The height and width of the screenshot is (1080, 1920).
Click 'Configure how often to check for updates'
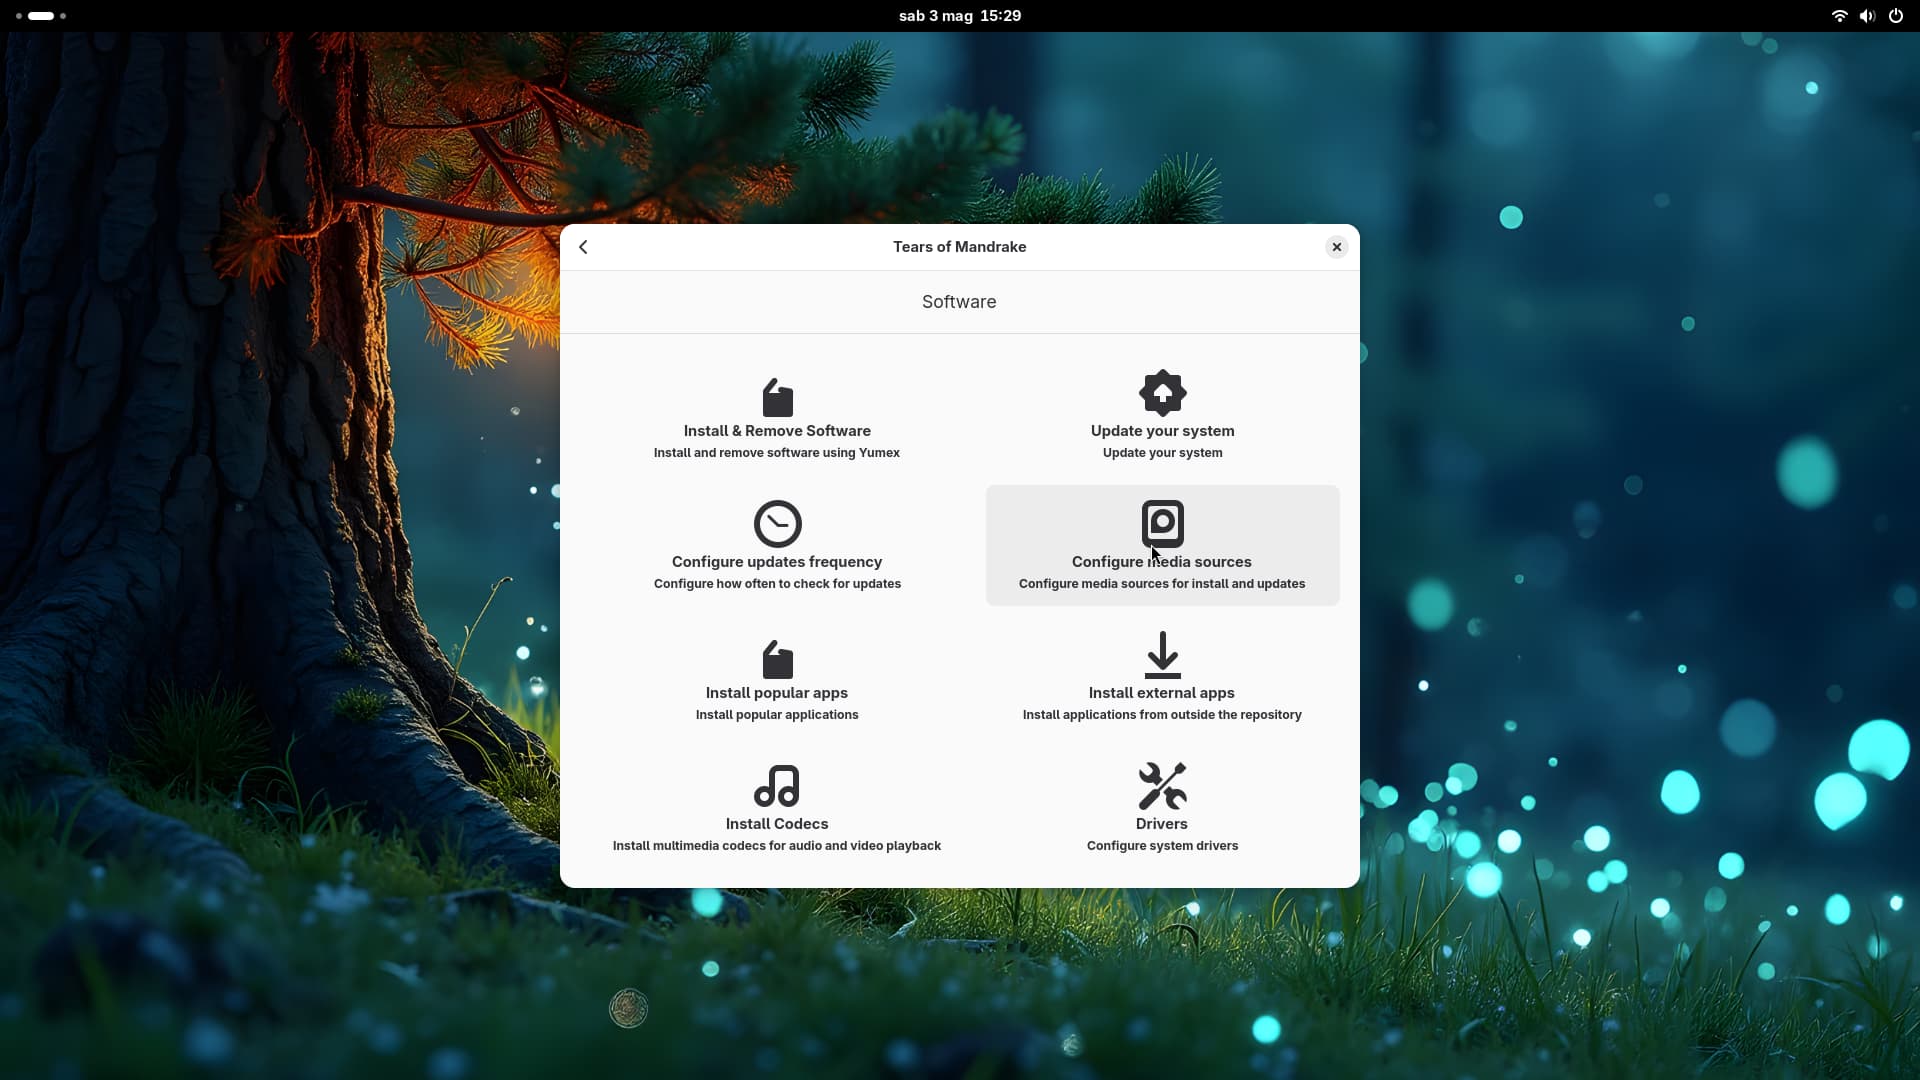[777, 584]
